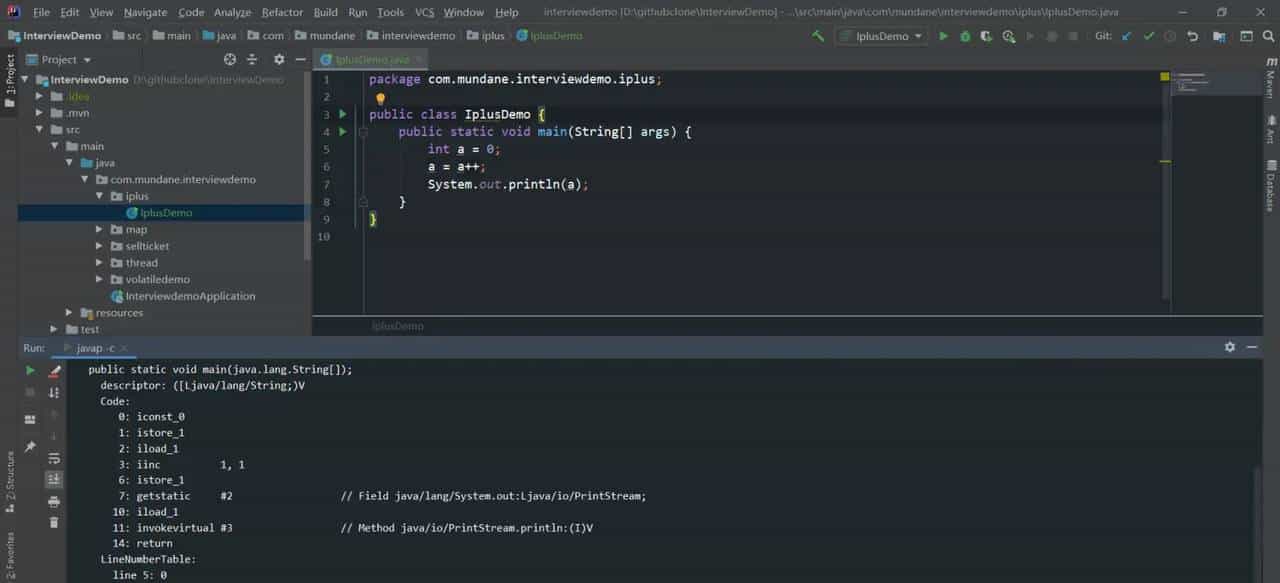Open Search Everywhere magnifier icon
This screenshot has height=583, width=1280.
1268,36
